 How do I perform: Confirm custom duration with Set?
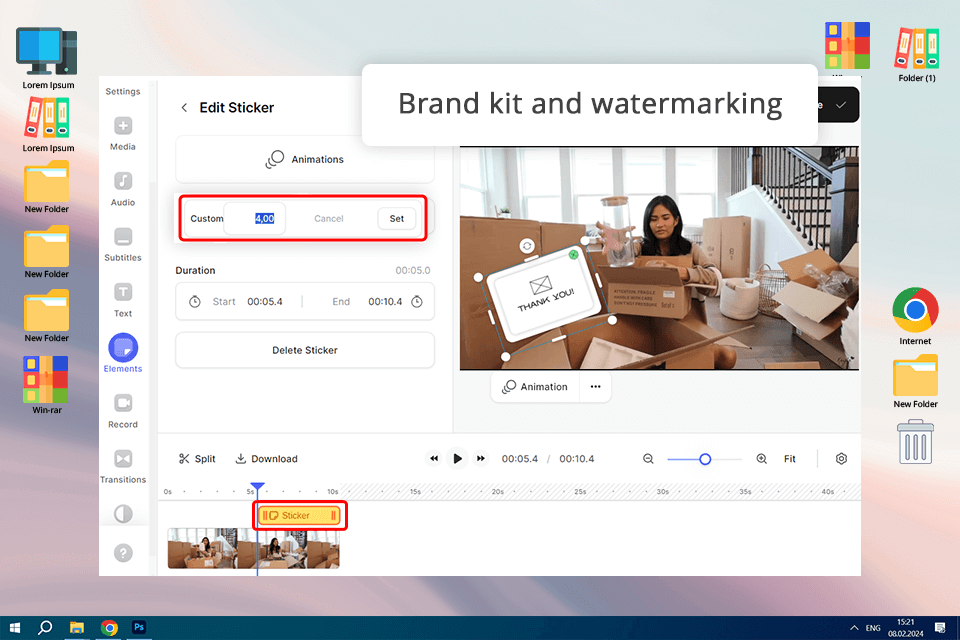click(x=397, y=219)
